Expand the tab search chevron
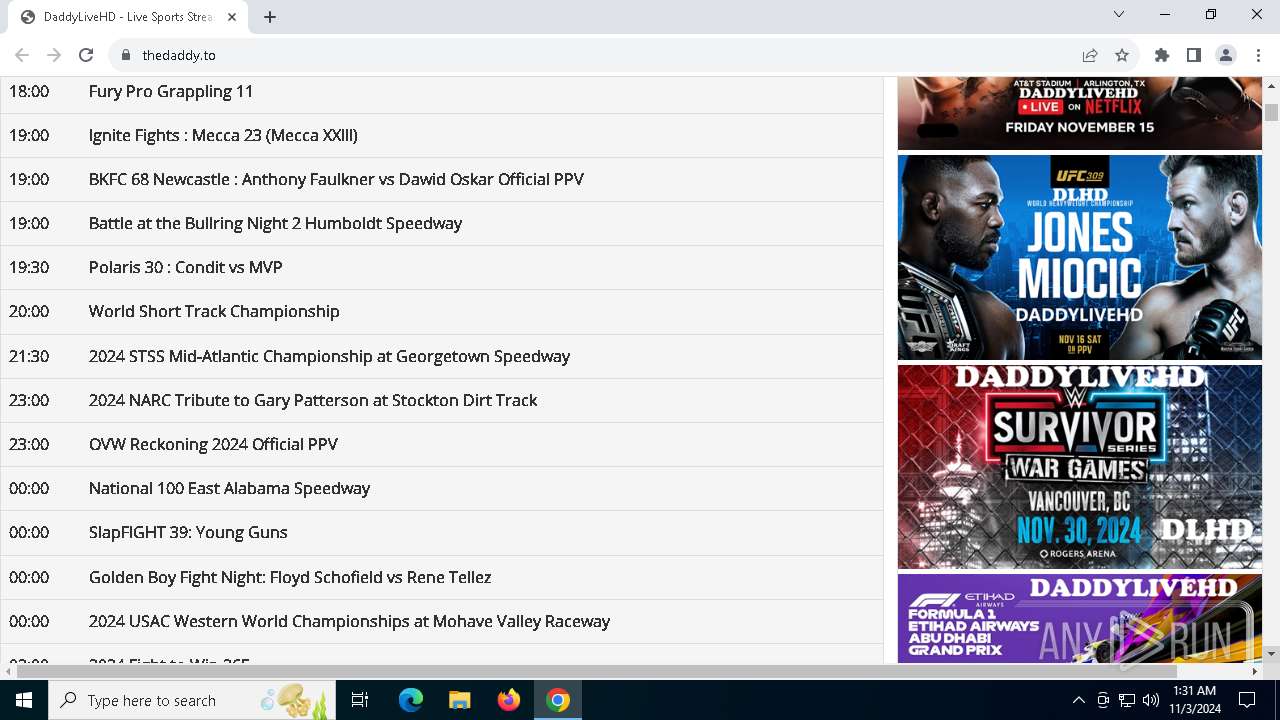The image size is (1280, 720). click(x=1119, y=14)
